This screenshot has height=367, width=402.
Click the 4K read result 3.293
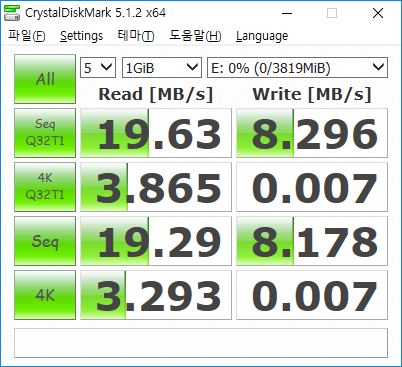point(156,295)
